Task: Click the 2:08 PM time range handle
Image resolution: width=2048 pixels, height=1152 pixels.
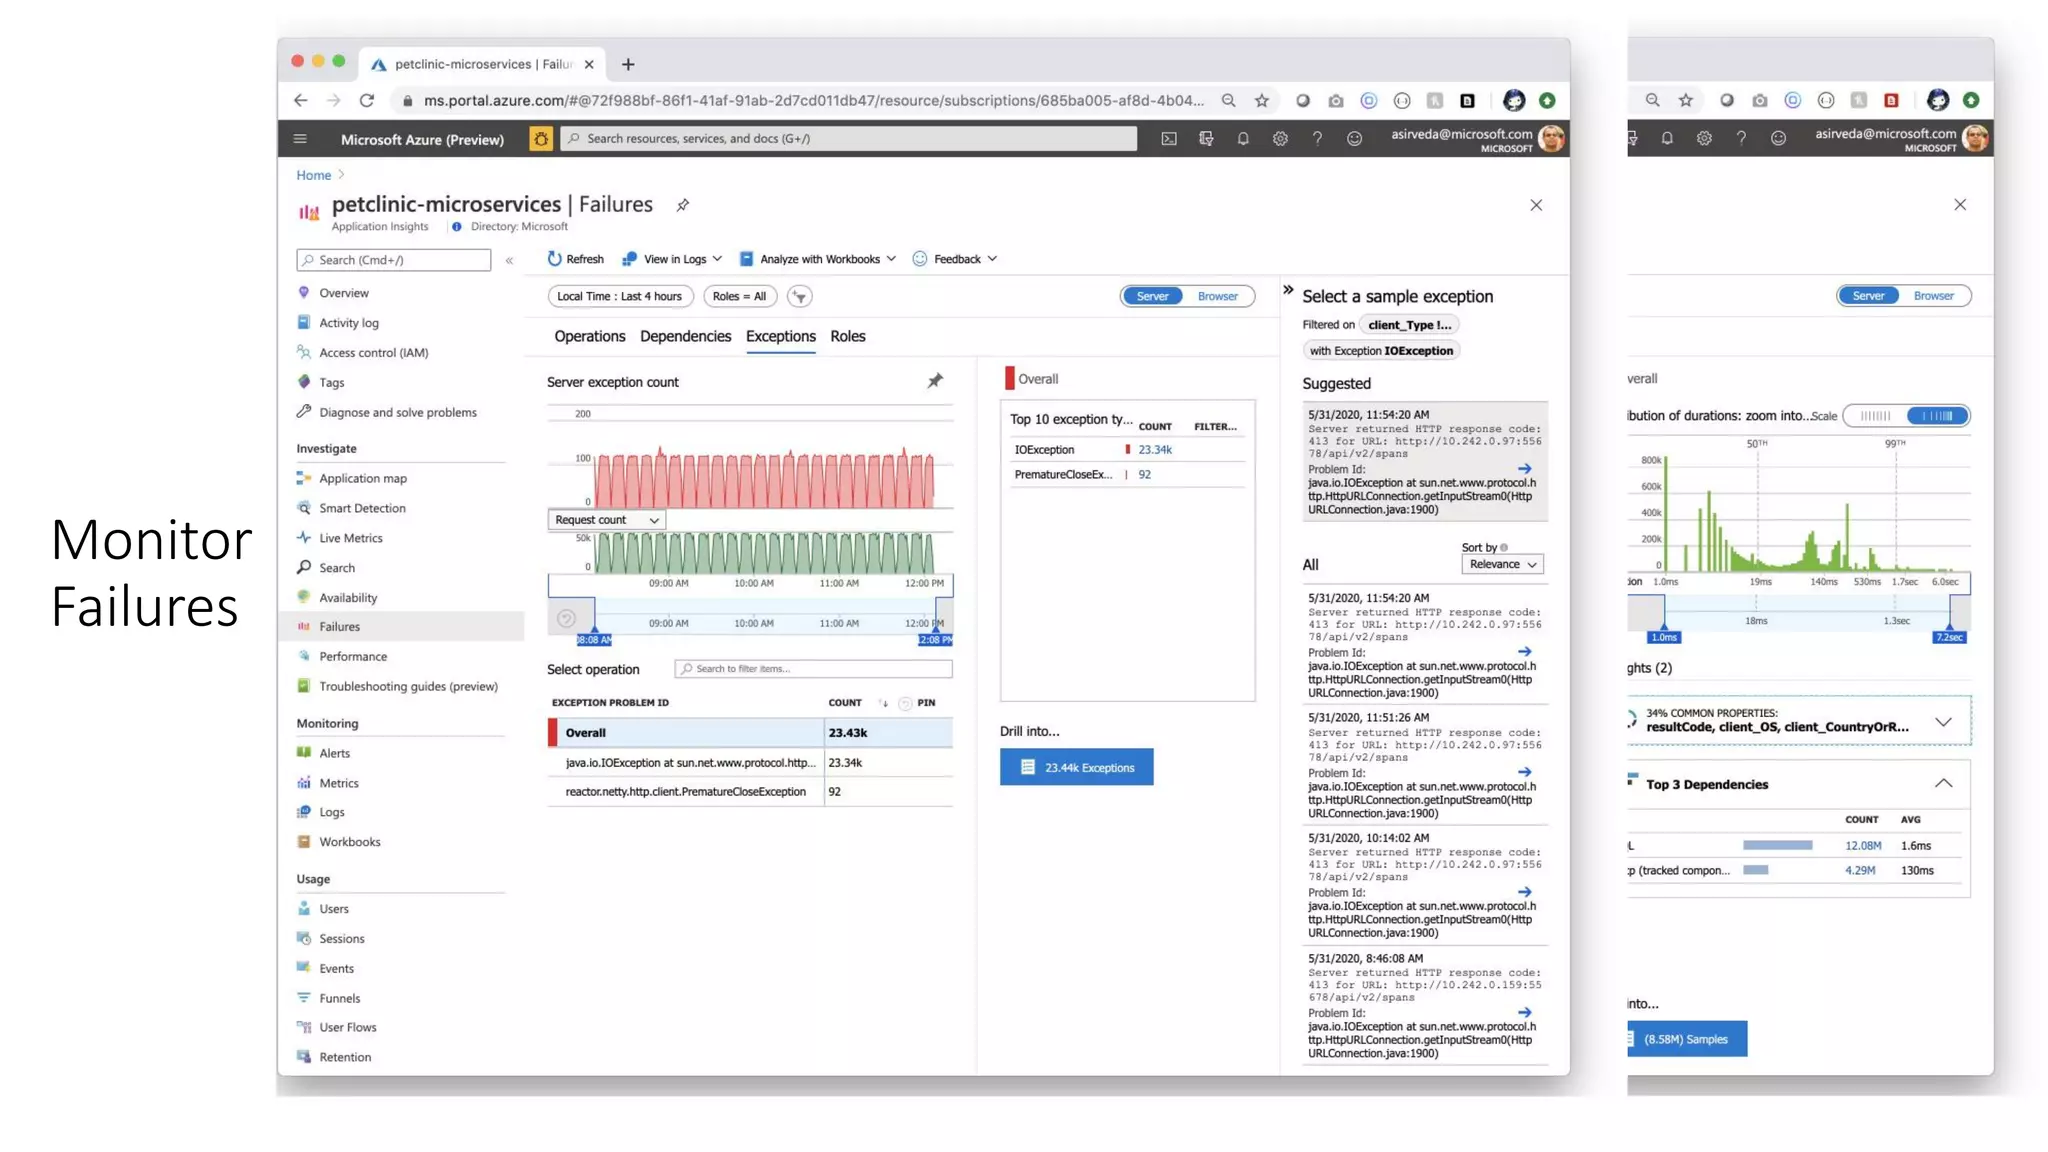Action: coord(935,640)
